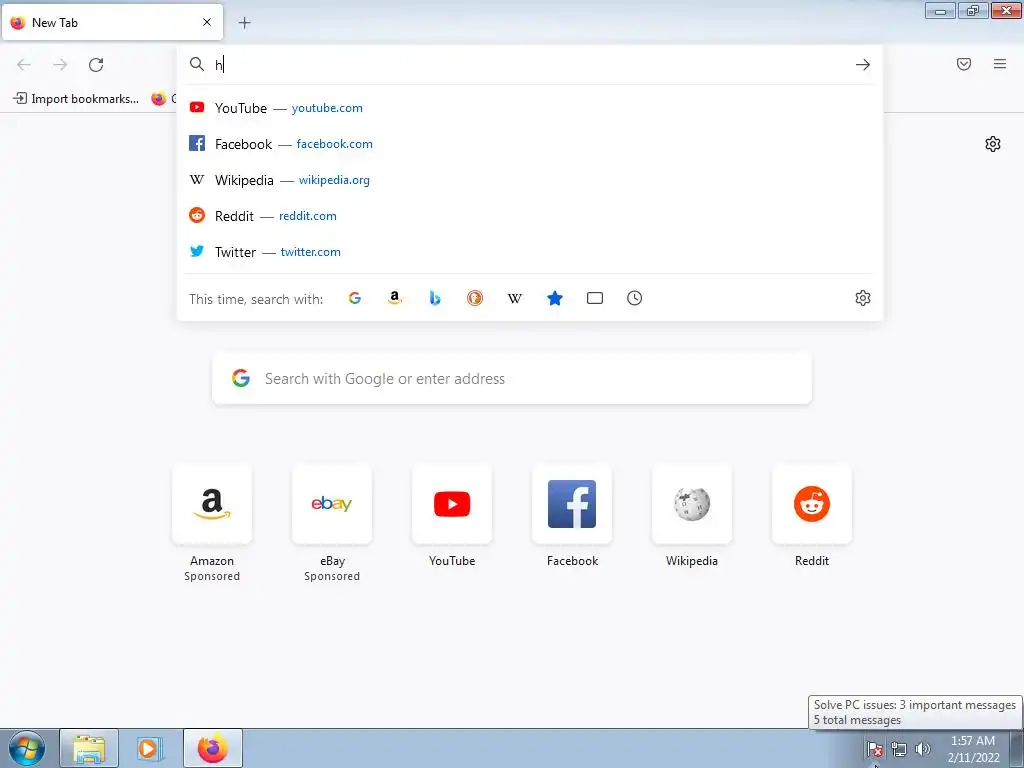Search this time with DuckDuckGo
The width and height of the screenshot is (1024, 768).
(x=475, y=298)
